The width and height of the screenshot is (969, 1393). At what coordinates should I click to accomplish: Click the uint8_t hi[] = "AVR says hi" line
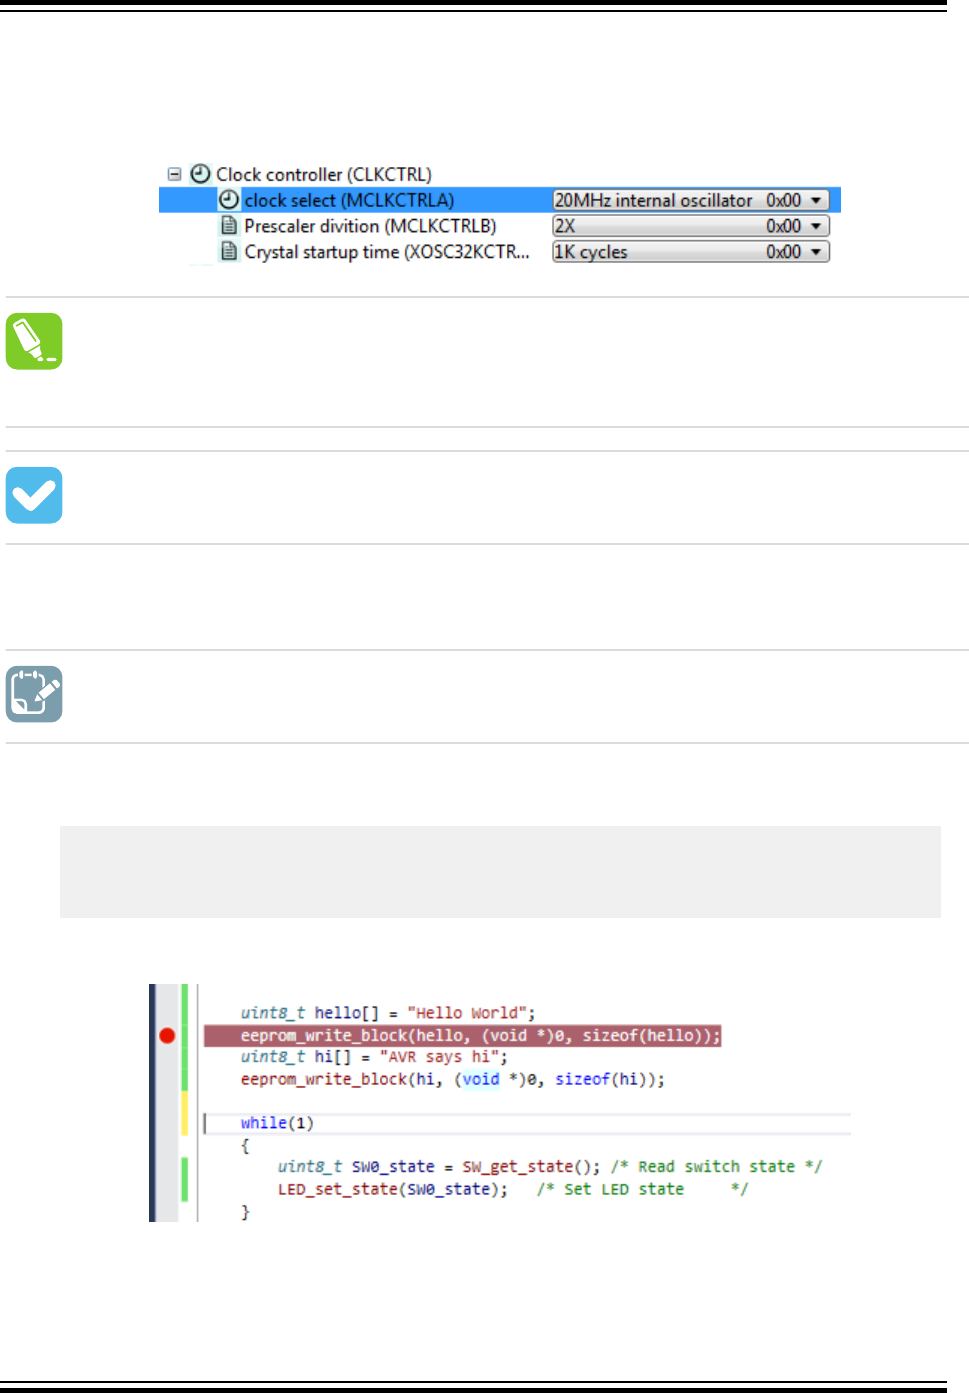click(x=374, y=1057)
